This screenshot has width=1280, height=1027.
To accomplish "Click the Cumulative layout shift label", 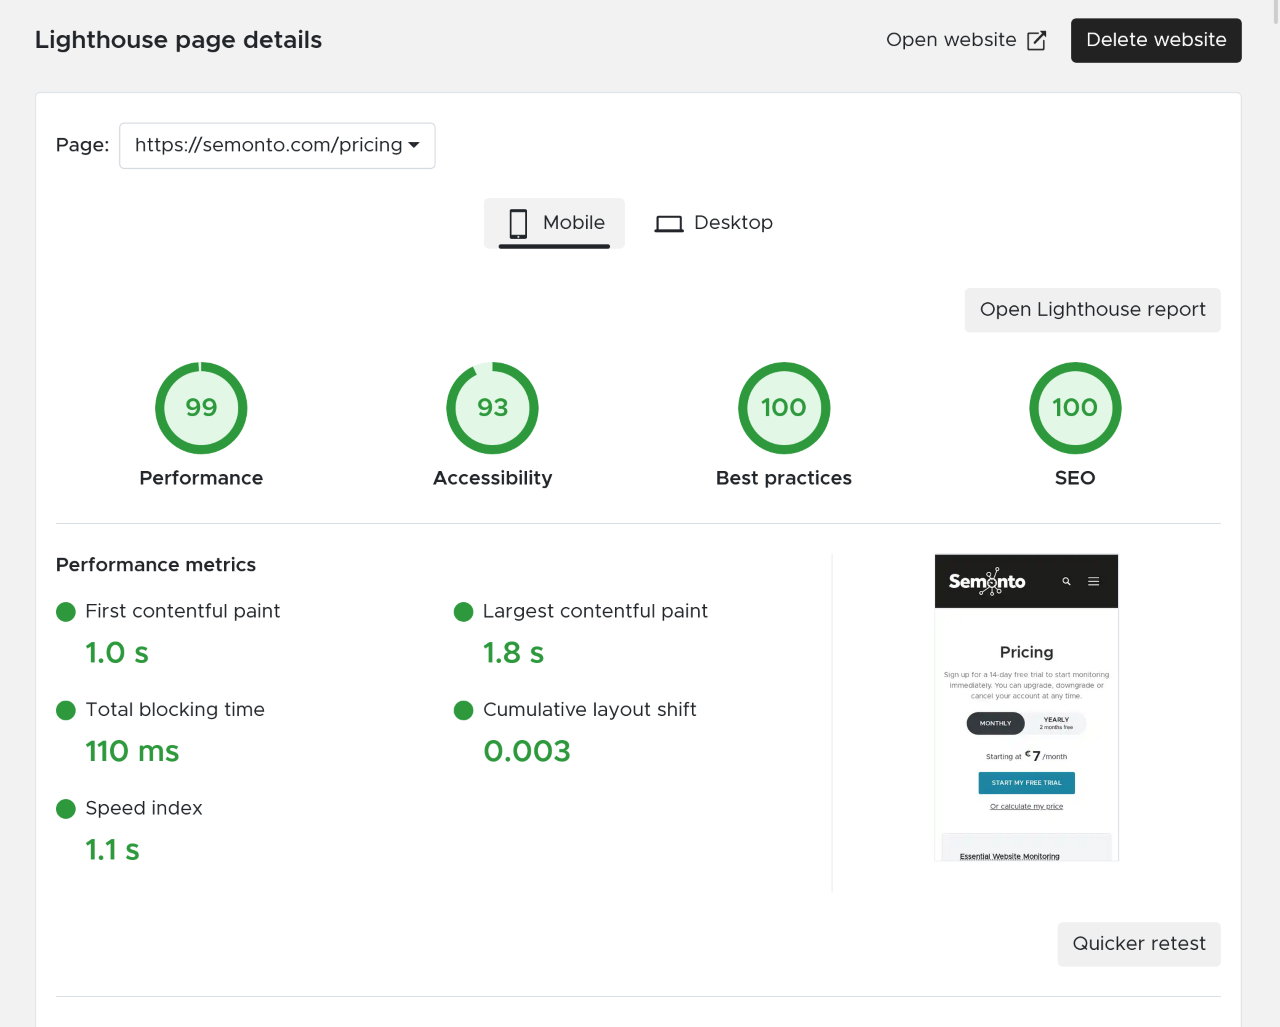I will tap(590, 710).
